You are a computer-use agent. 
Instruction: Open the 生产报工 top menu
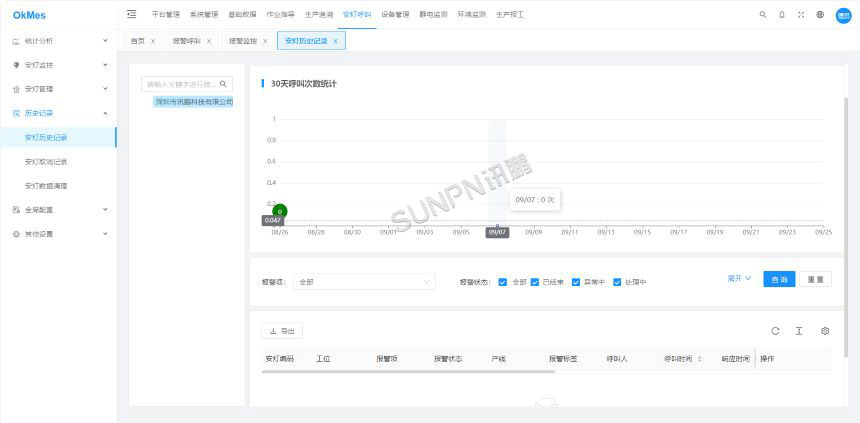510,15
